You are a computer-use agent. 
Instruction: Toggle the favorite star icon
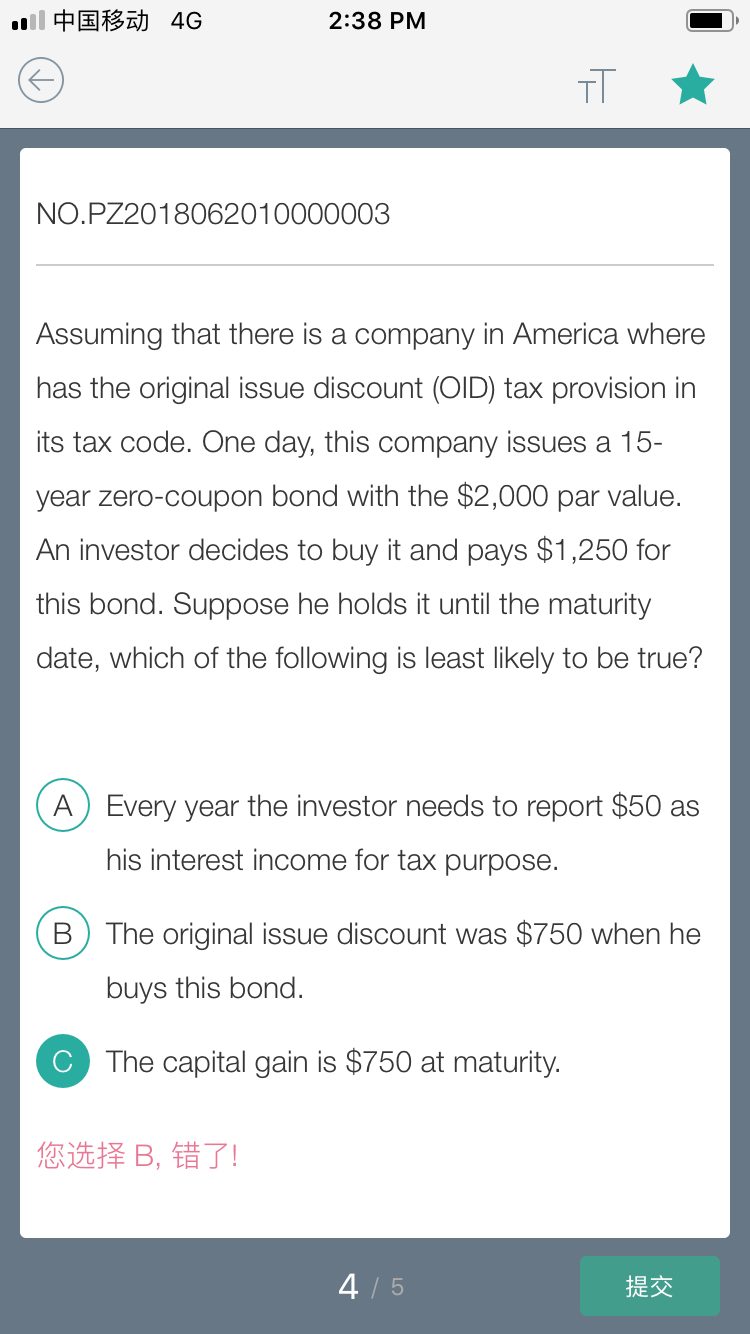pyautogui.click(x=692, y=85)
